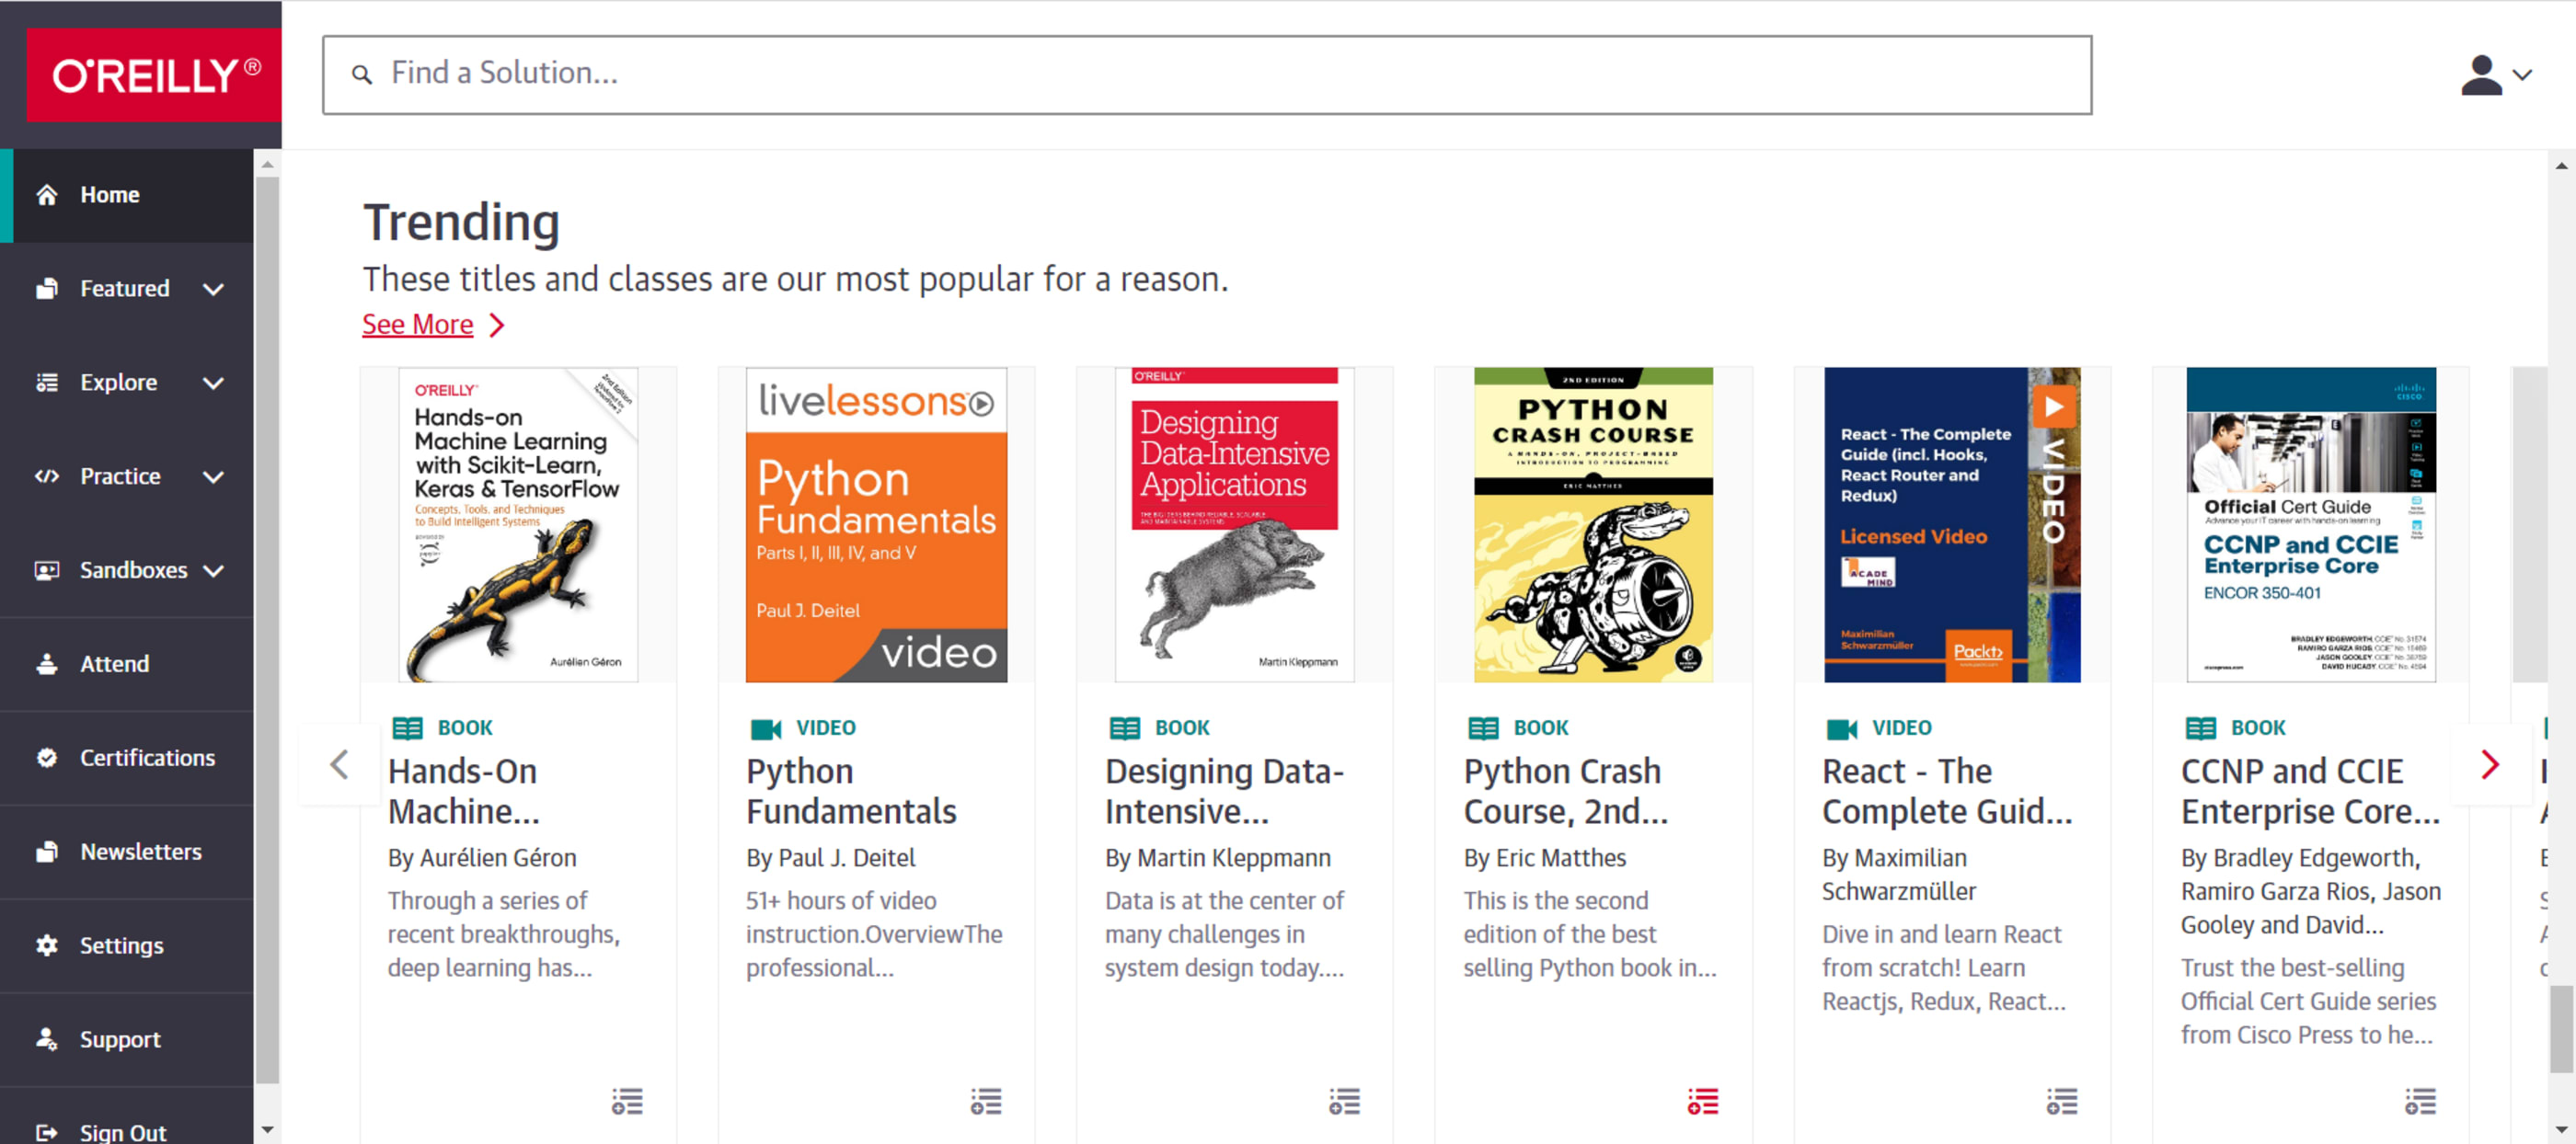Open the Certifications menu item
Viewport: 2576px width, 1144px height.
click(x=146, y=758)
